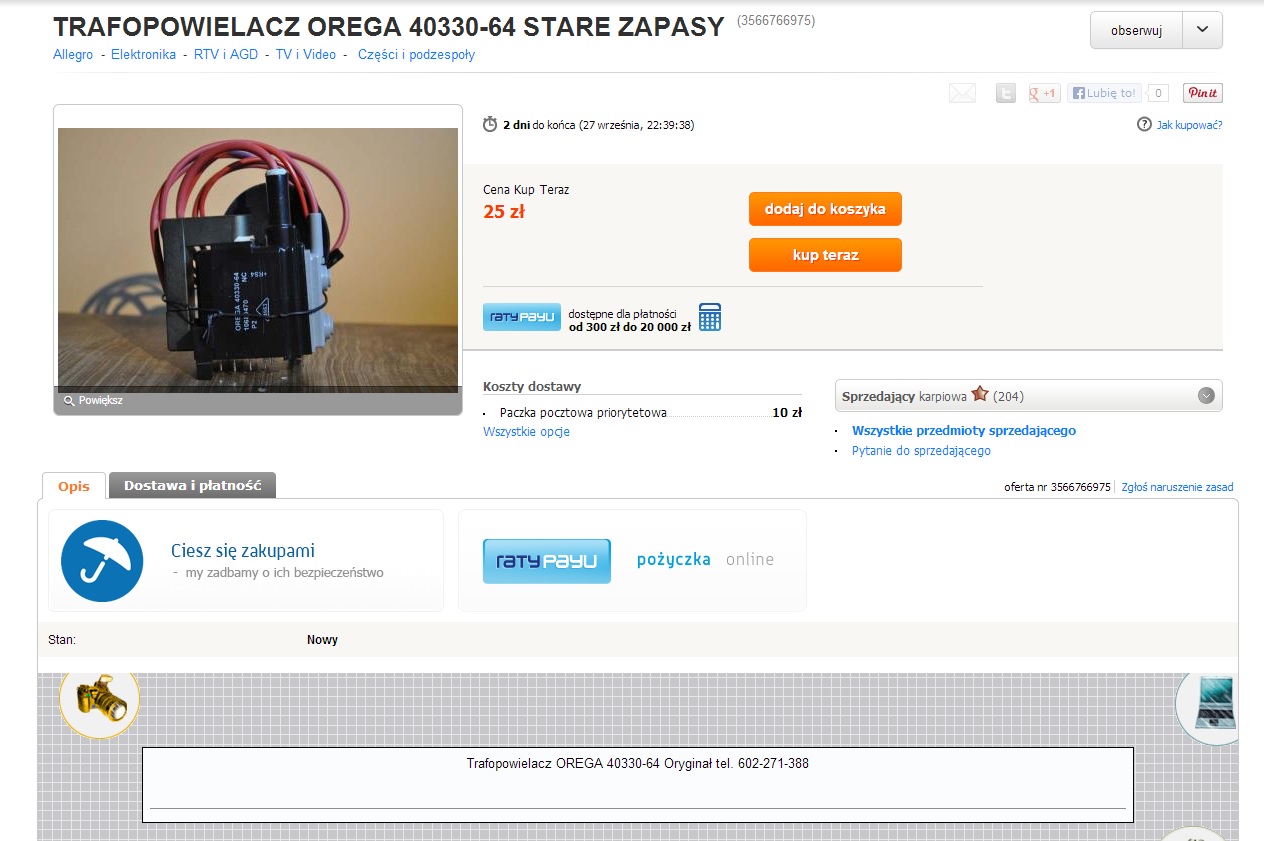Click the kup teraz button
Screen dimensions: 1264x841
pyautogui.click(x=825, y=255)
